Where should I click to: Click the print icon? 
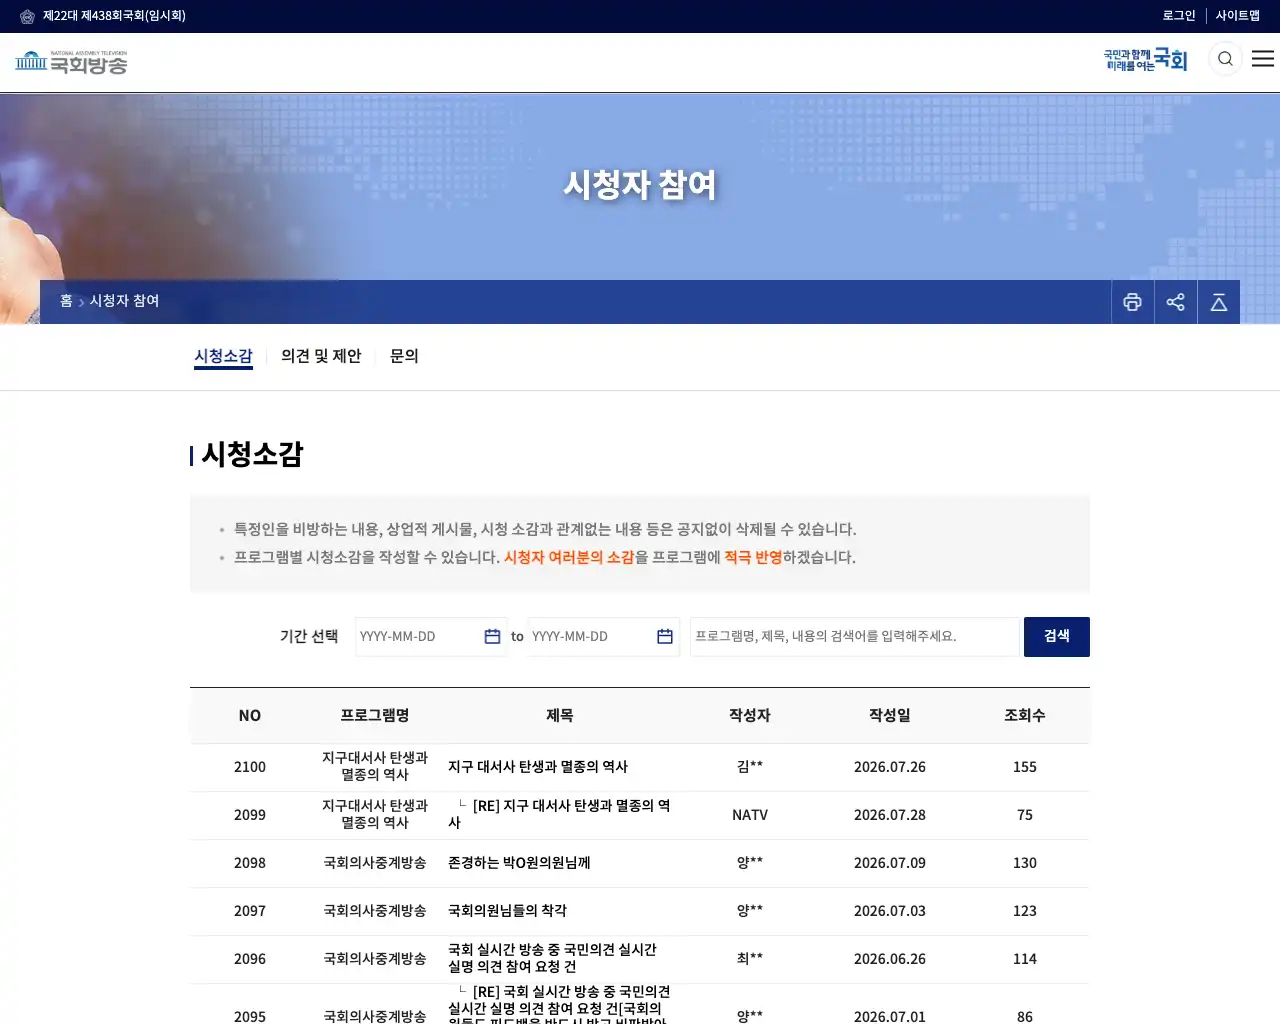(1132, 302)
